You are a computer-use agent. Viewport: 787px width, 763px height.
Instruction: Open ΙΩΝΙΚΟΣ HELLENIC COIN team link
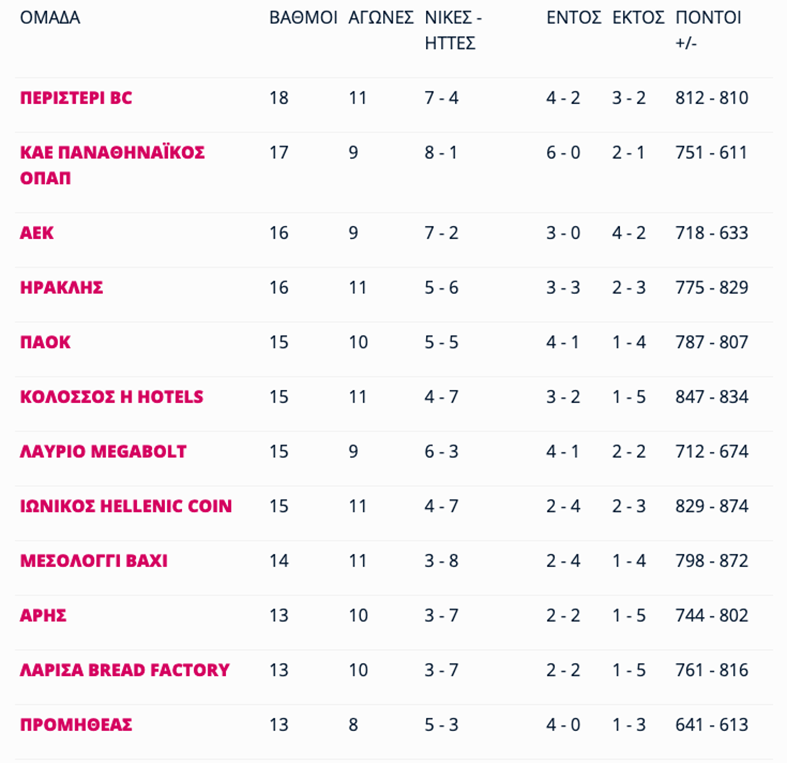[x=126, y=506]
